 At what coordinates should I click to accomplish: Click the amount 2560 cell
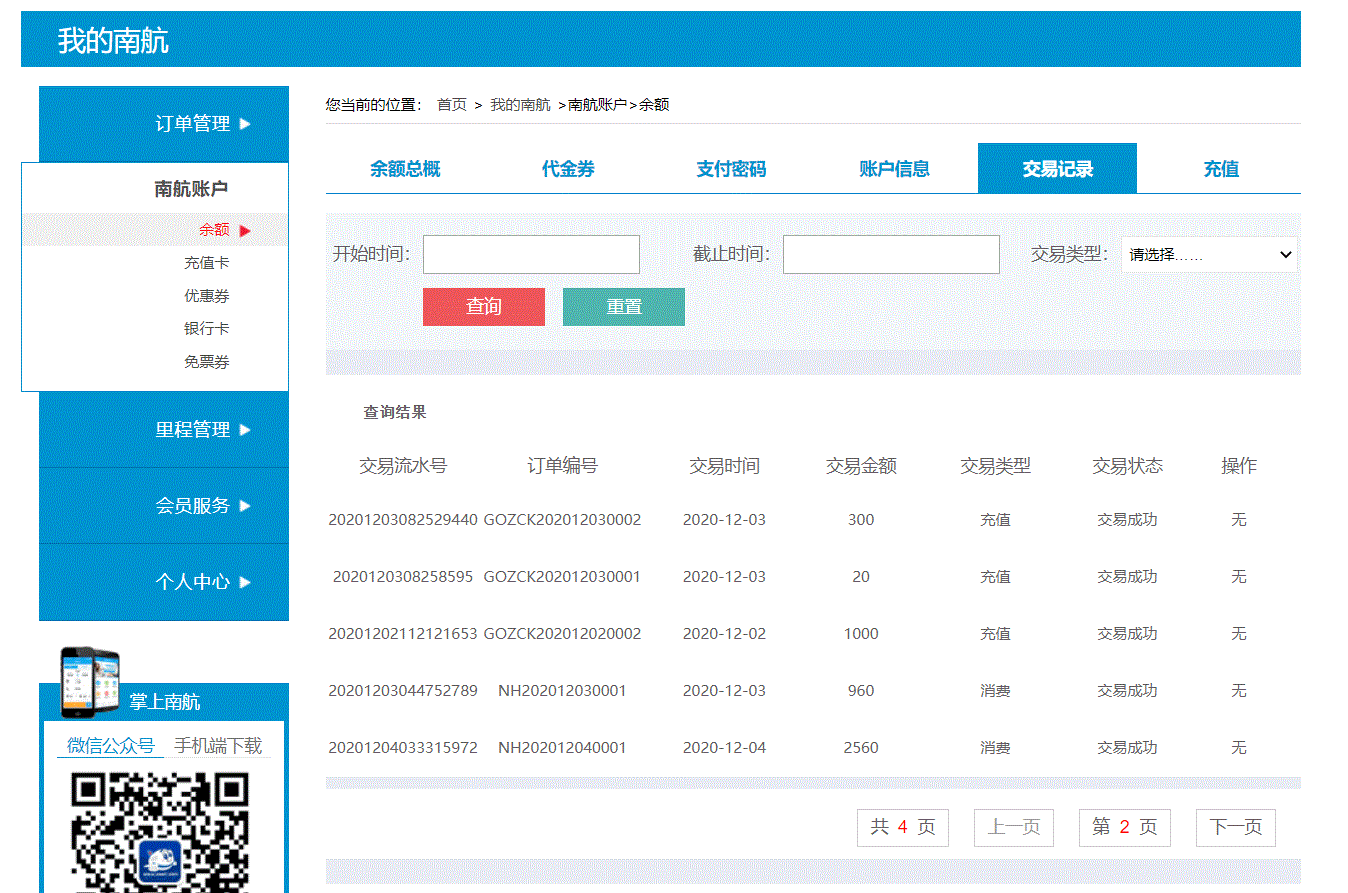pyautogui.click(x=861, y=748)
